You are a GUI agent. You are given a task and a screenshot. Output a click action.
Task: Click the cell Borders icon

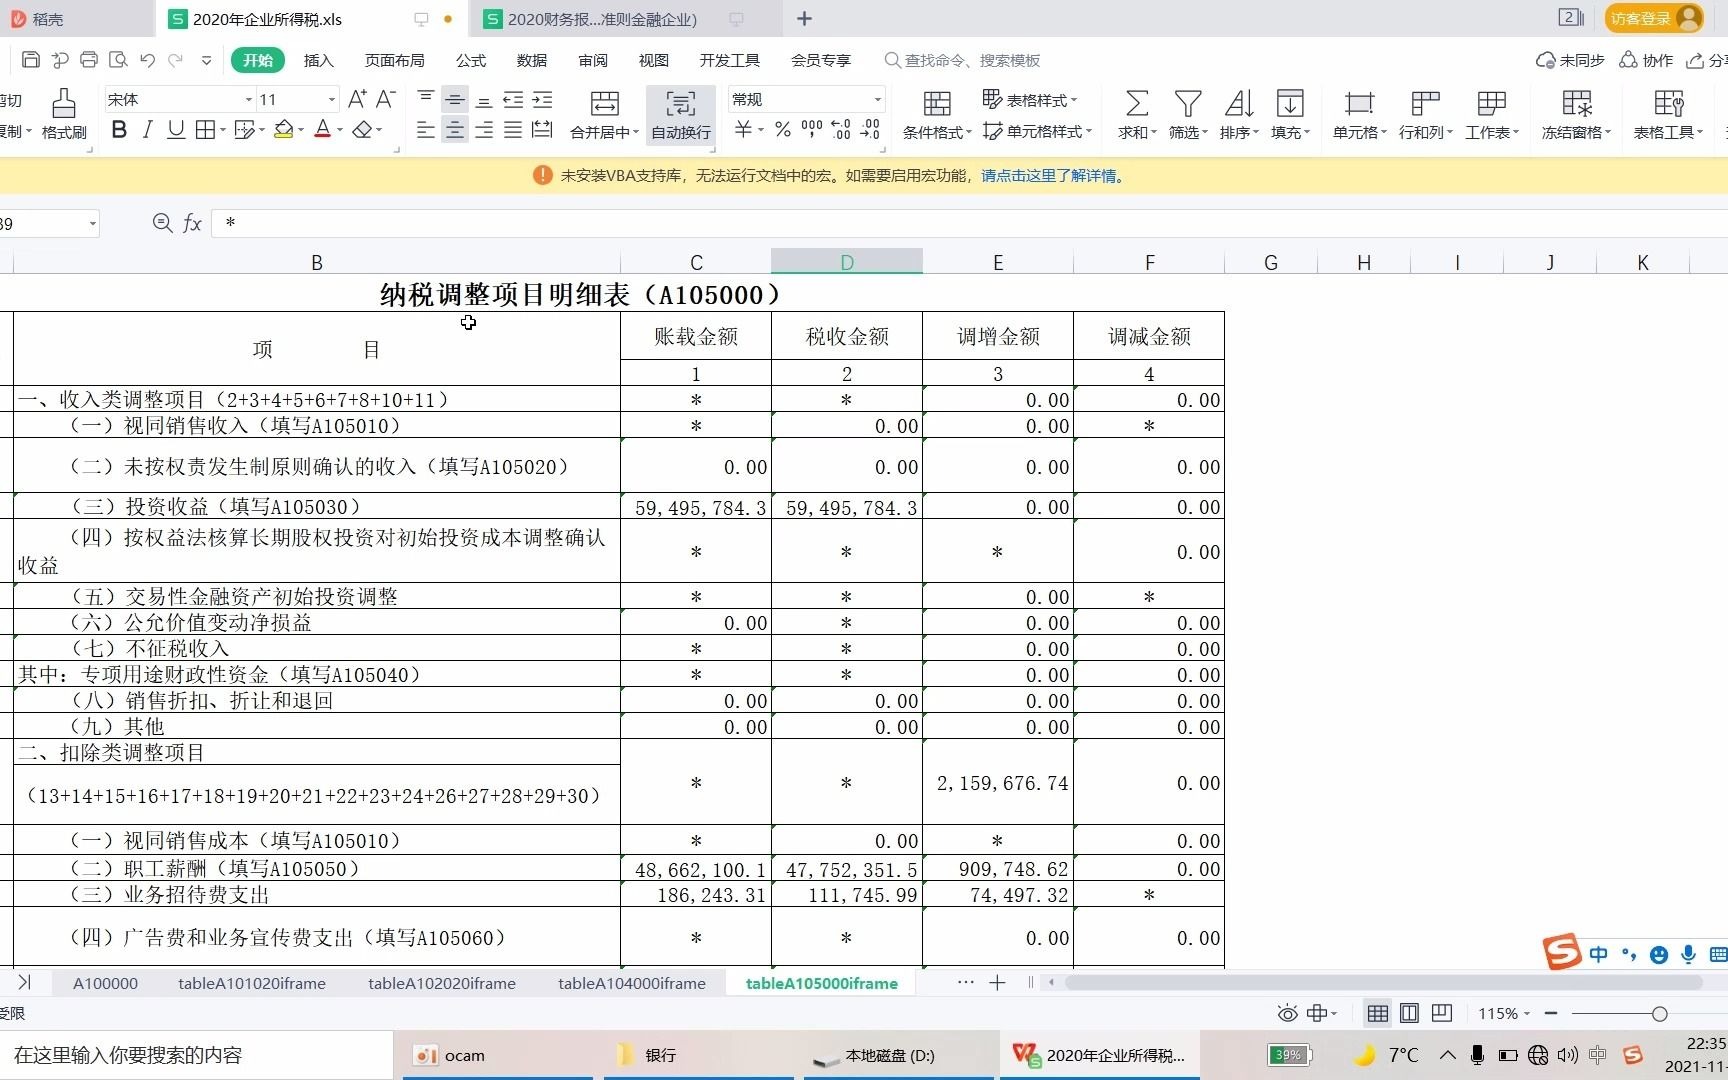coord(205,130)
